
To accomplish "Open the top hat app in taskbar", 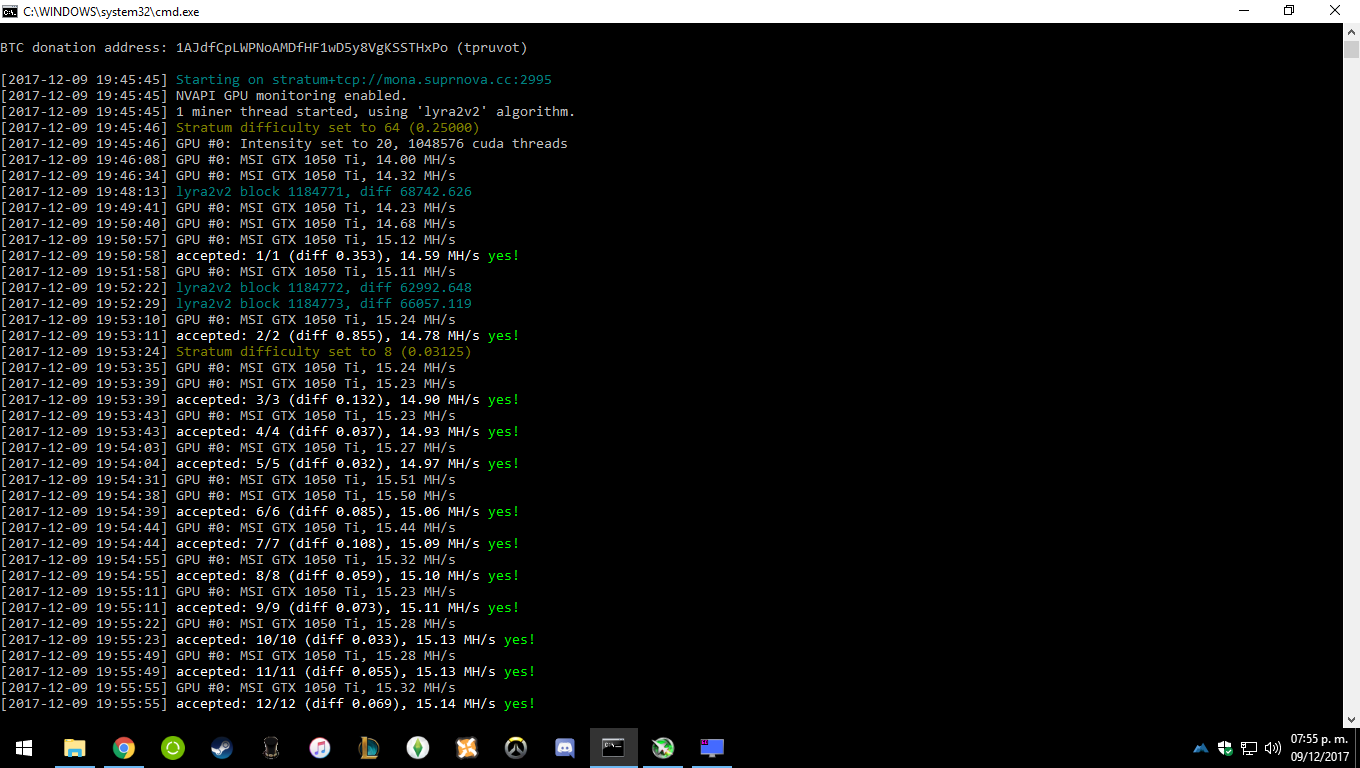I will [270, 748].
